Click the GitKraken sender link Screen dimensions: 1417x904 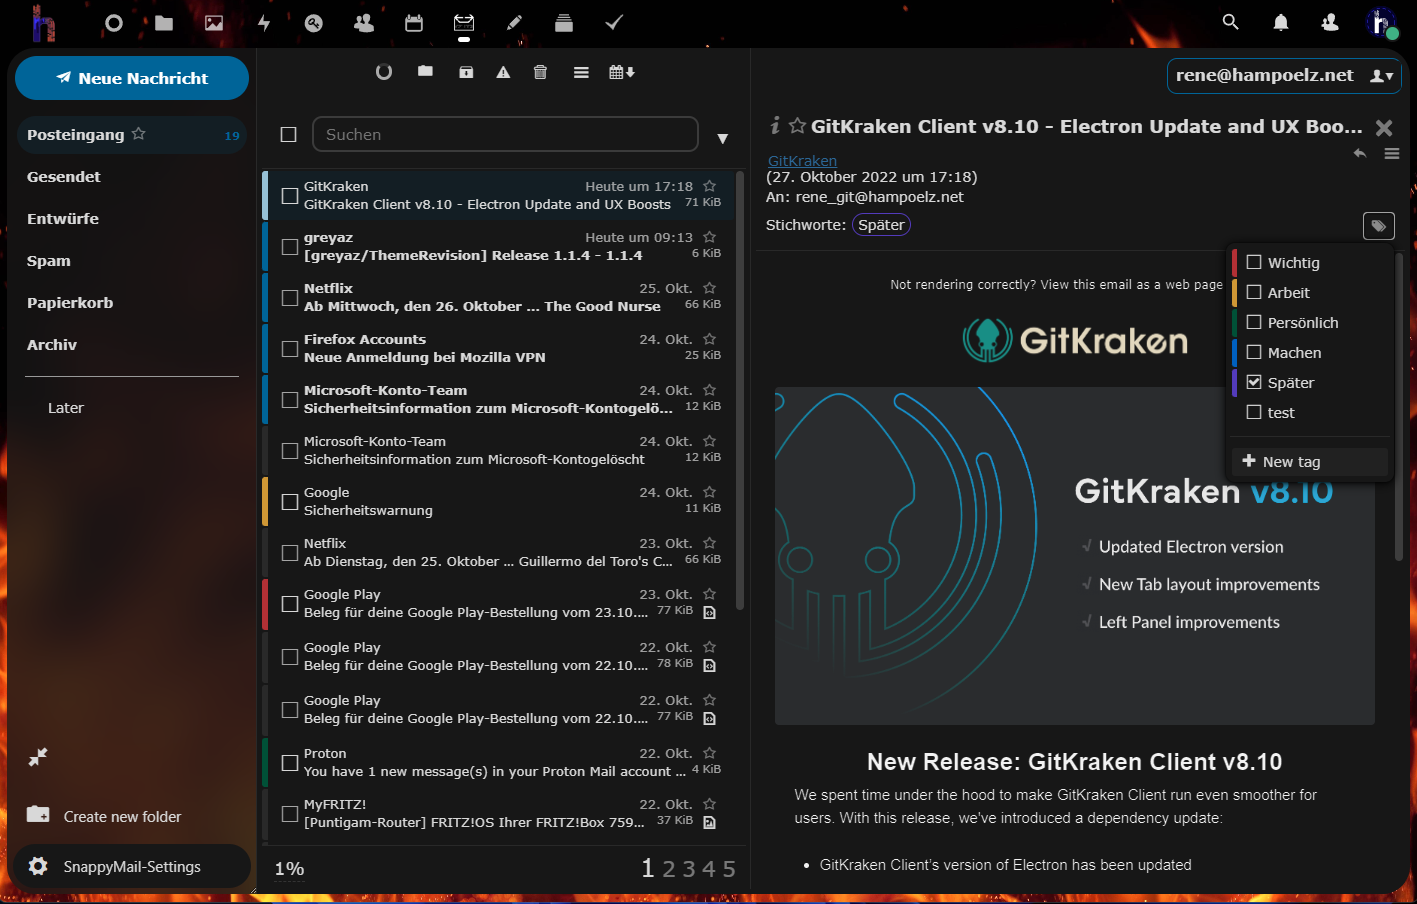tap(802, 160)
